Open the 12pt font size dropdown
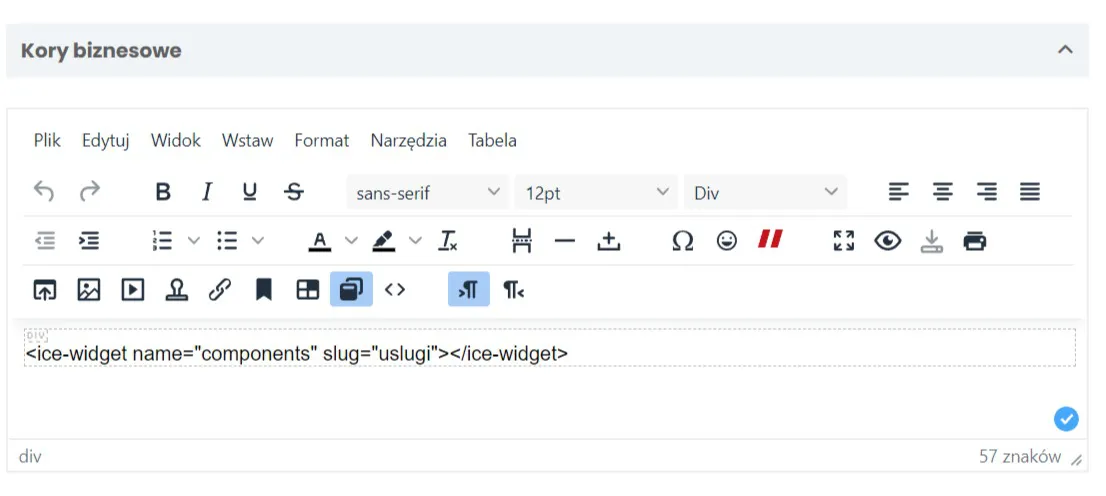 click(x=596, y=192)
